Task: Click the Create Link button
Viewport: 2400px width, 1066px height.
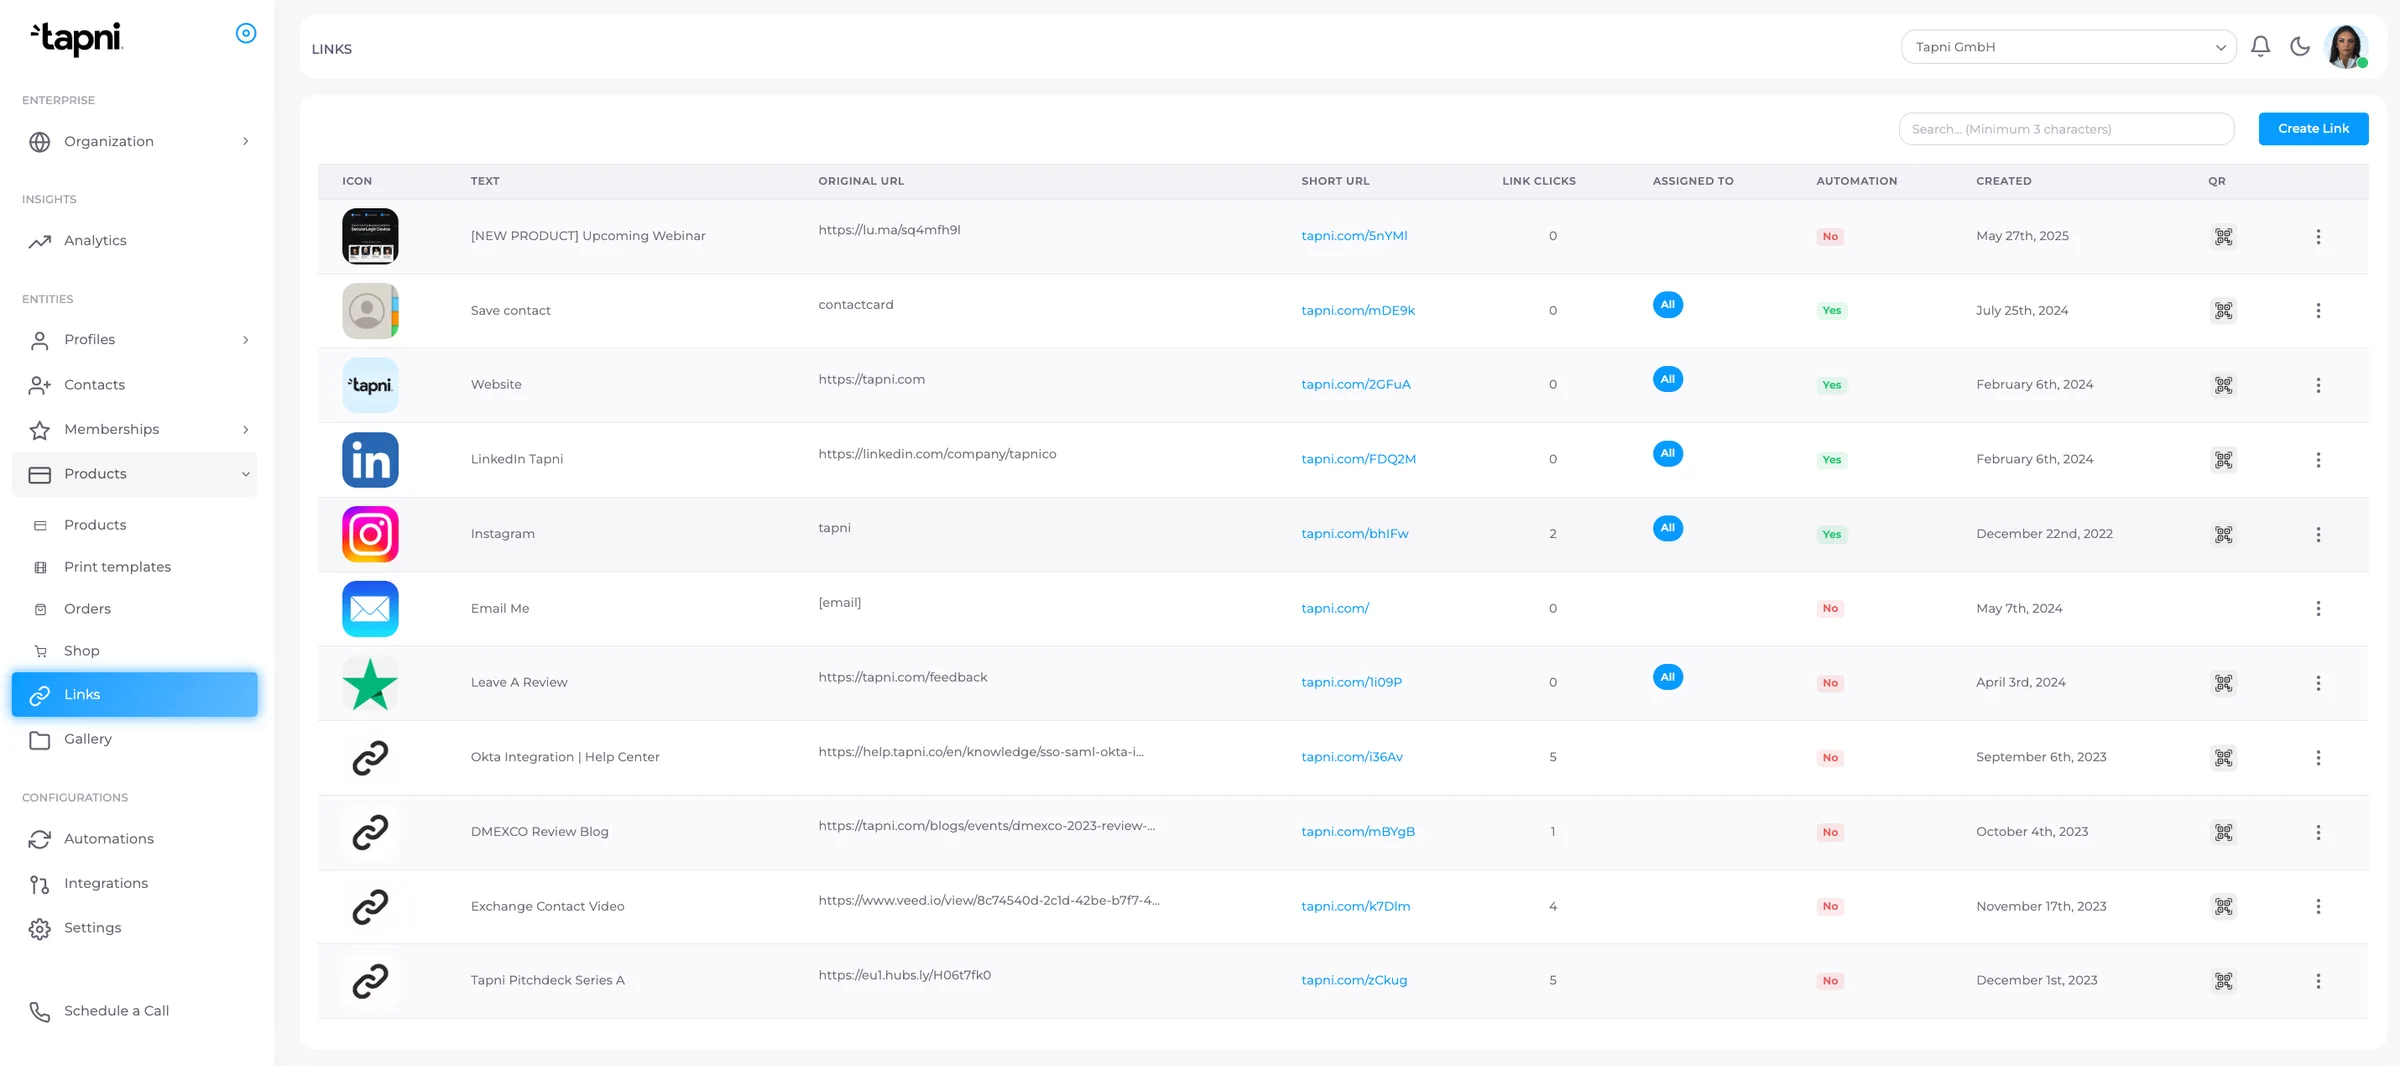Action: tap(2313, 128)
